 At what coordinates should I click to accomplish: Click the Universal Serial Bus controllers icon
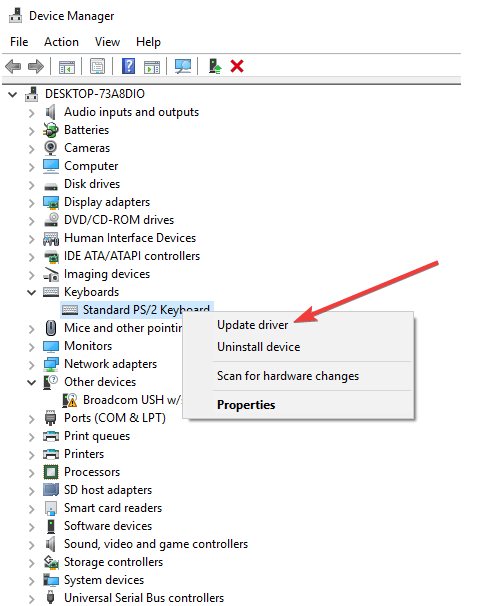50,597
